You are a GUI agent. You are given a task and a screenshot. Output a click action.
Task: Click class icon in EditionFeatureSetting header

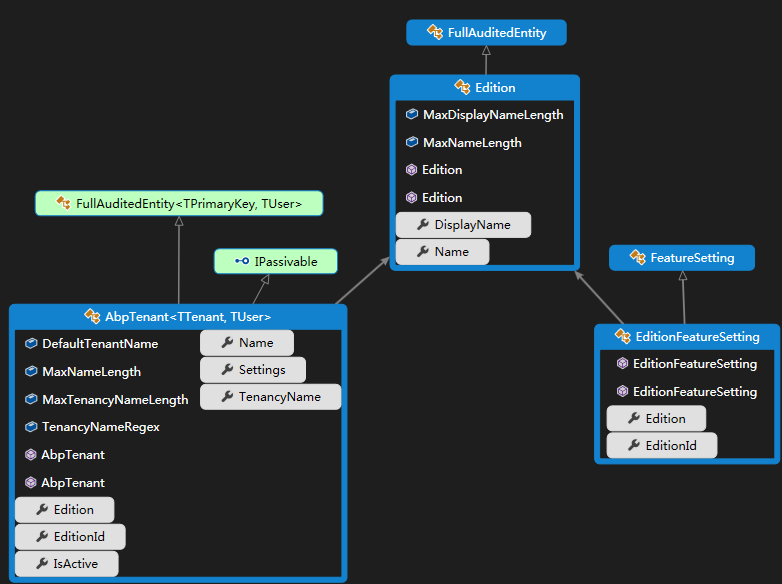coord(623,336)
